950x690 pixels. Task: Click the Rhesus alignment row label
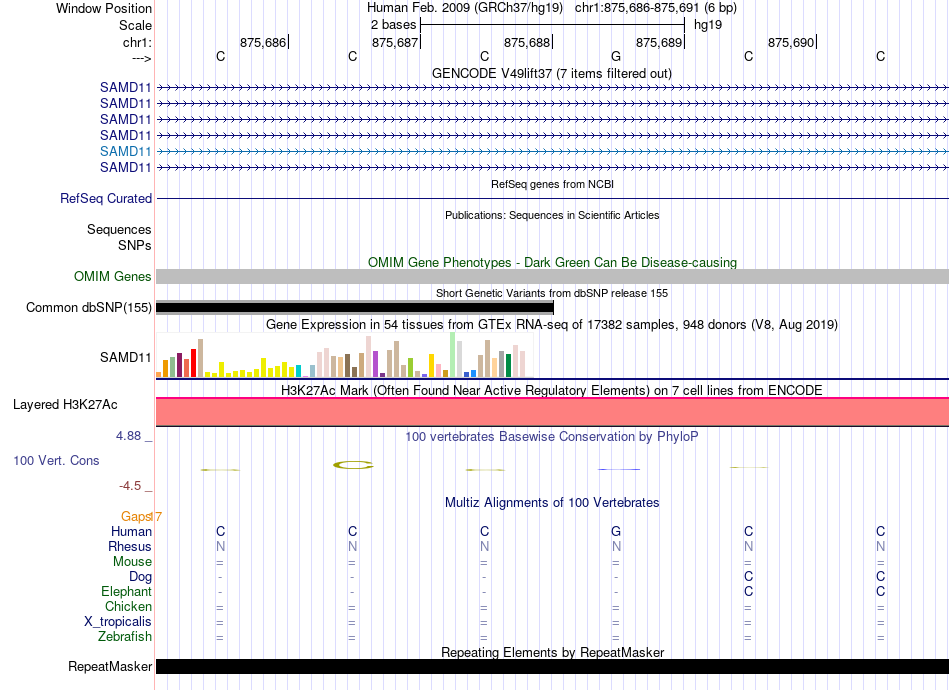coord(130,546)
